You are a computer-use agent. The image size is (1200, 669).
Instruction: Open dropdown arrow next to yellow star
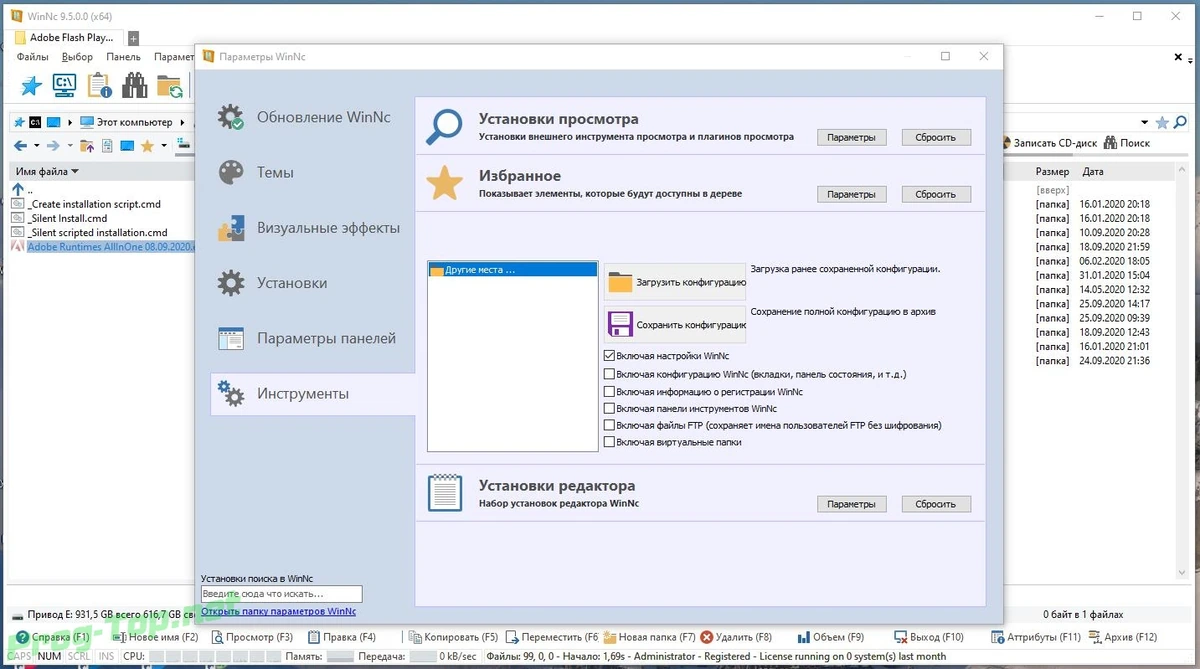(x=162, y=146)
